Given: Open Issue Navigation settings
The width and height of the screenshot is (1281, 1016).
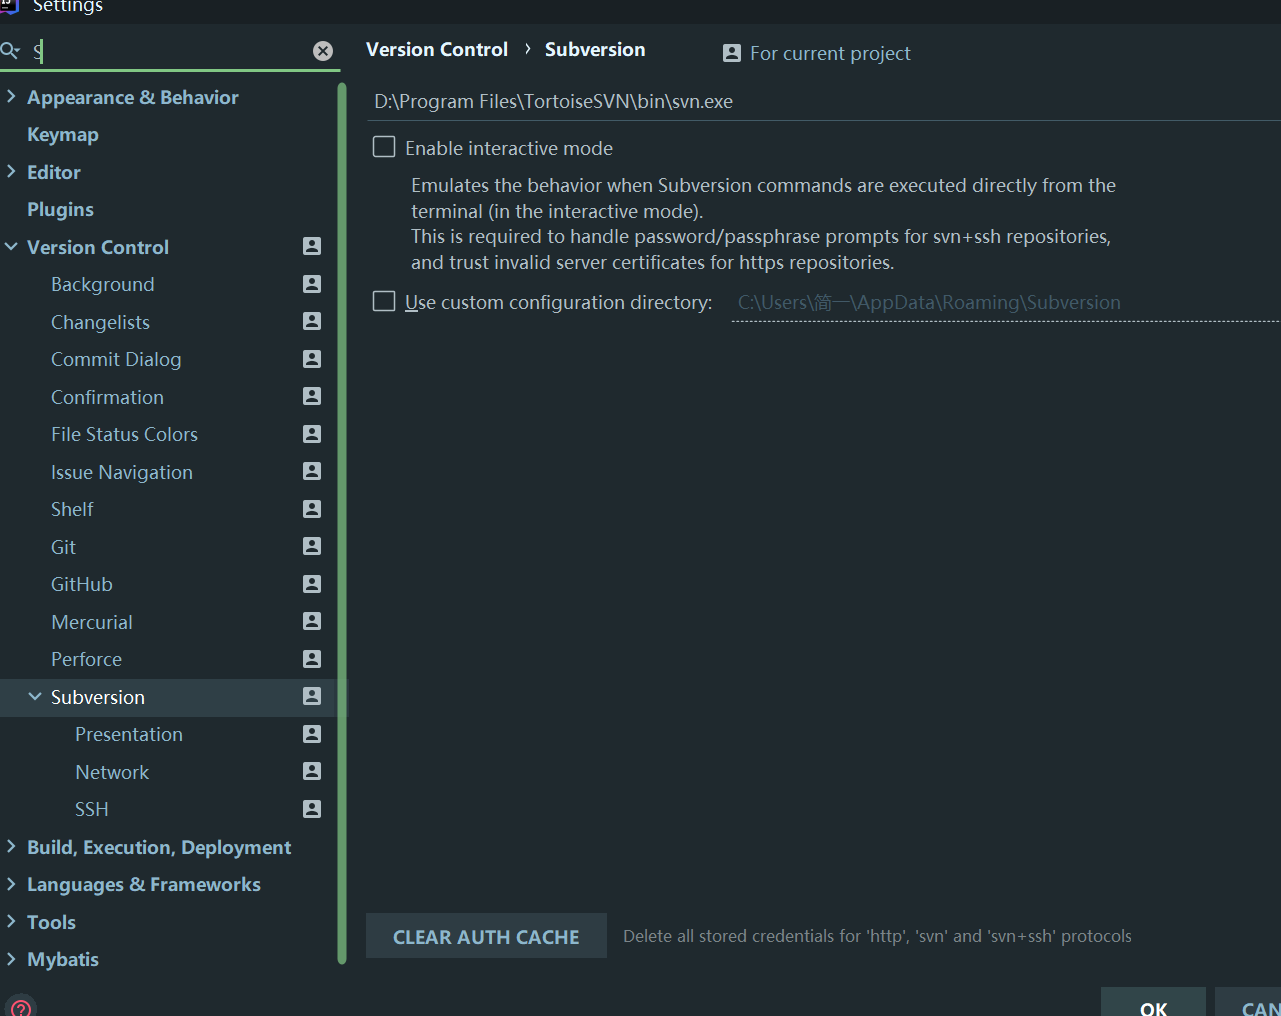Looking at the screenshot, I should coord(122,472).
